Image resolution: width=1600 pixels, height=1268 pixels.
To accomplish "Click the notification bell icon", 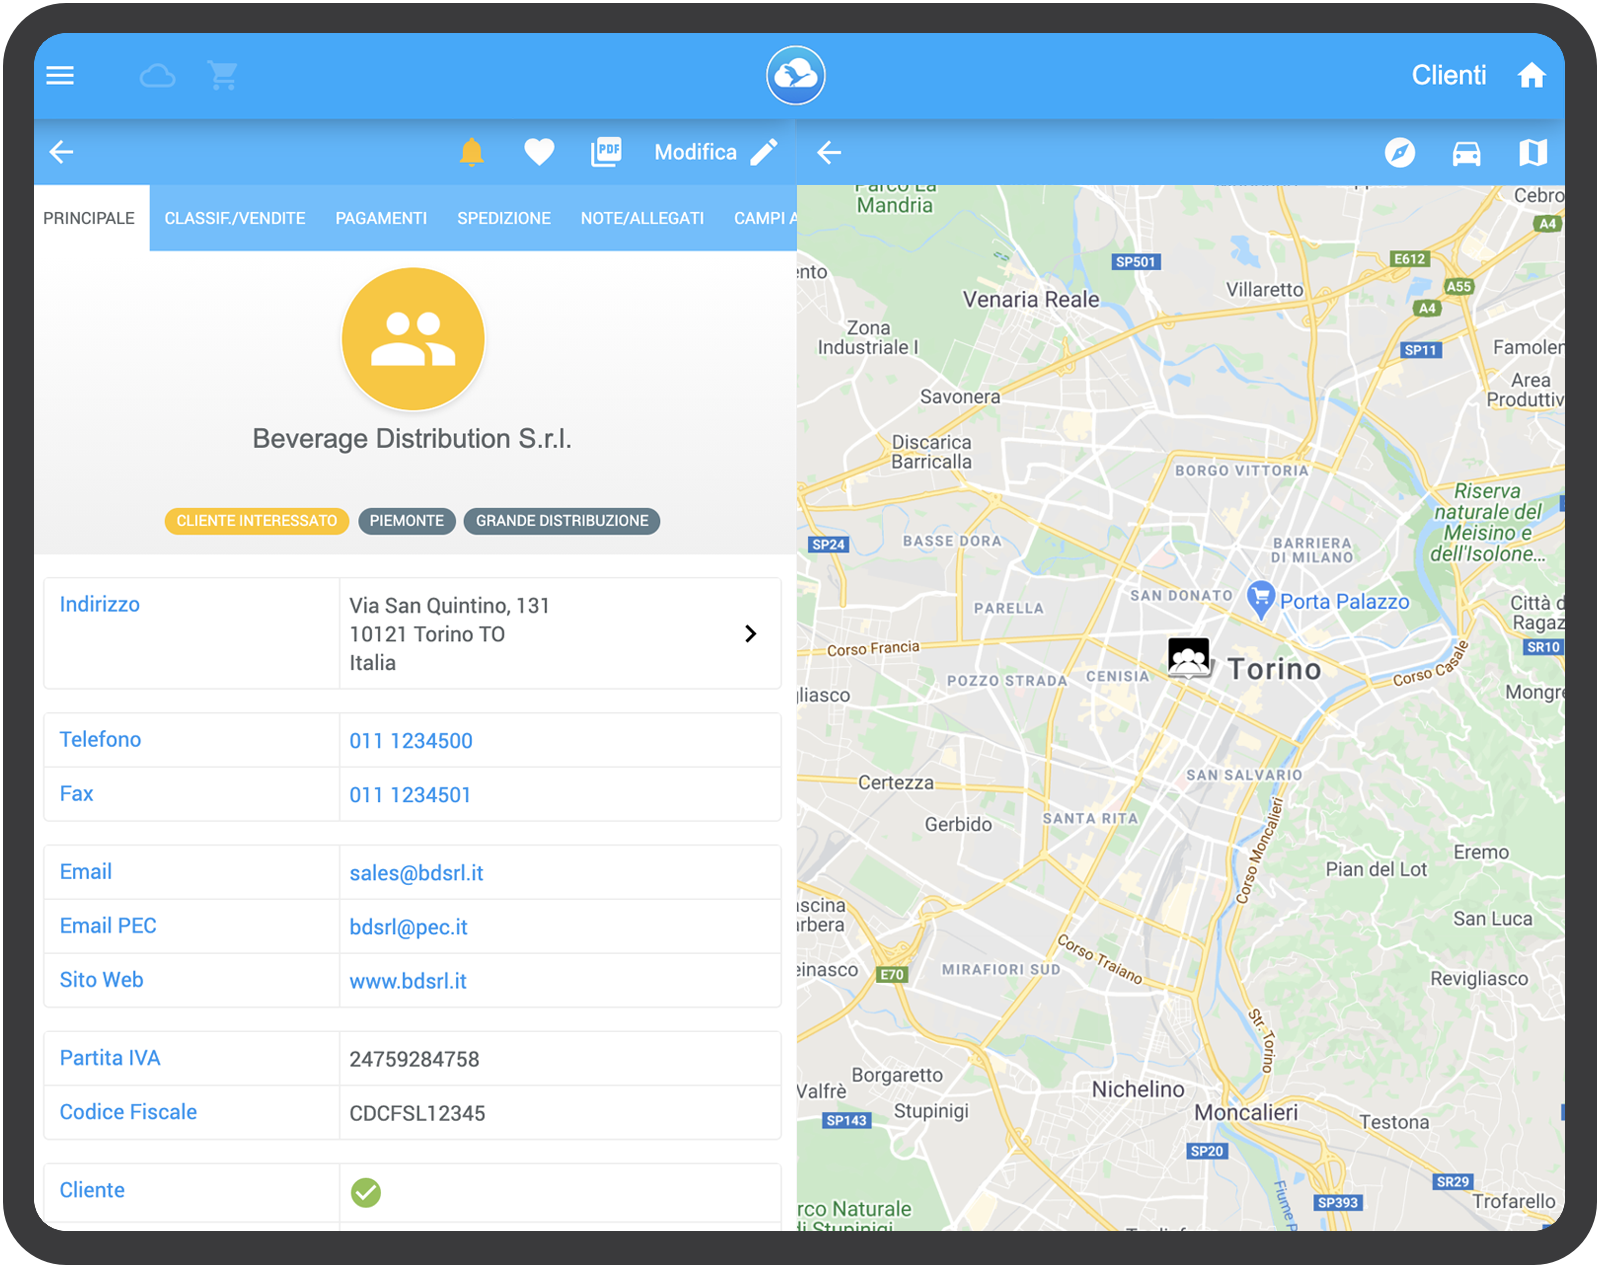I will click(x=472, y=152).
